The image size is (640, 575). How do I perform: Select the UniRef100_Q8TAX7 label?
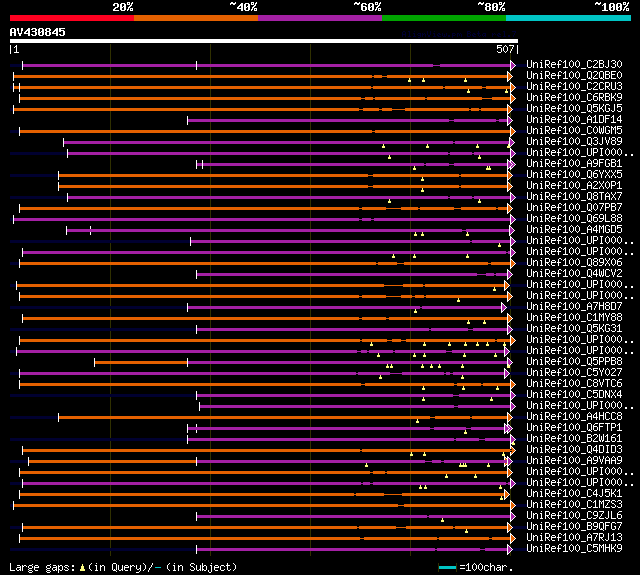tap(574, 197)
